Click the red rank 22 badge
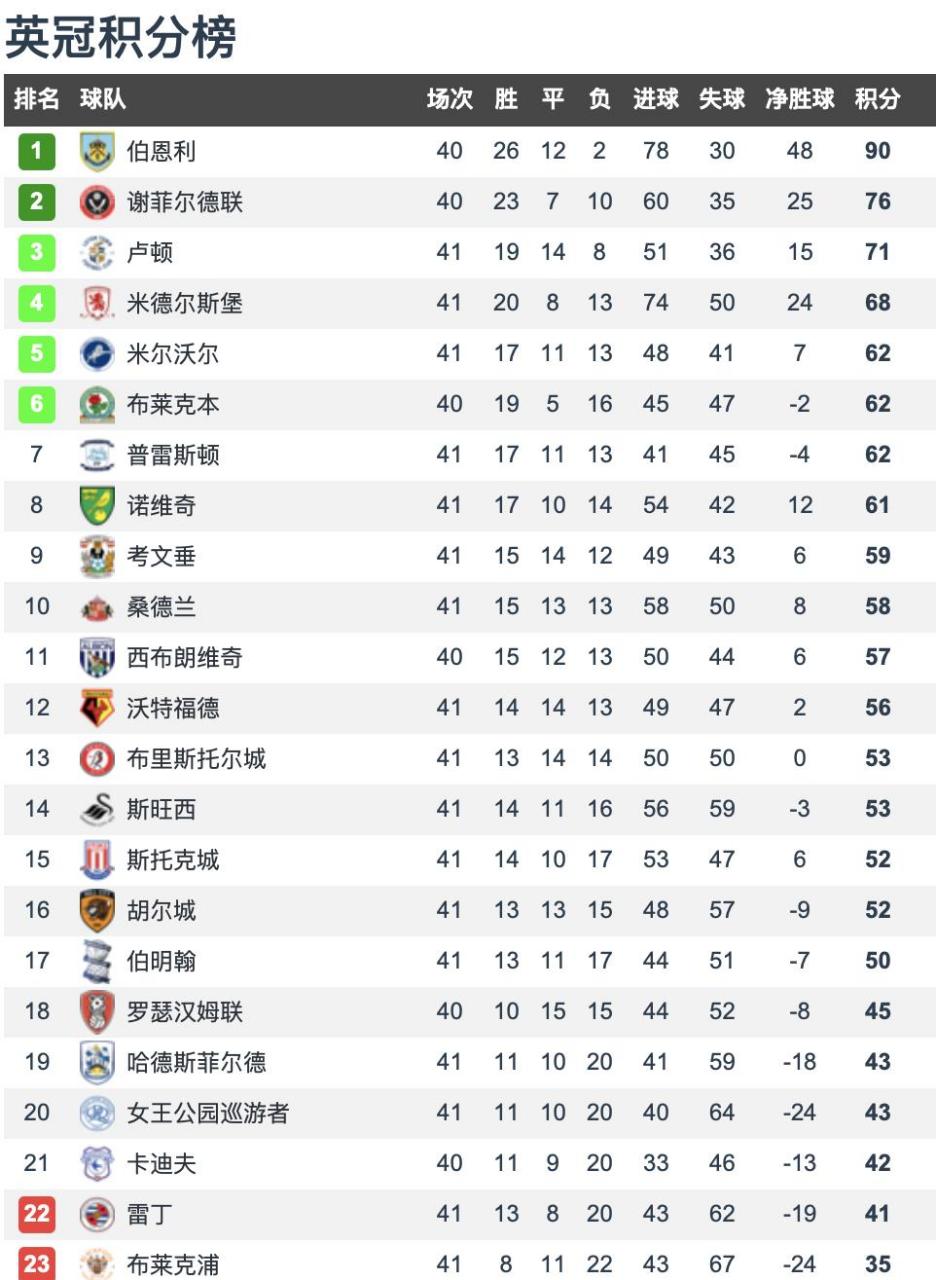 tap(36, 1214)
